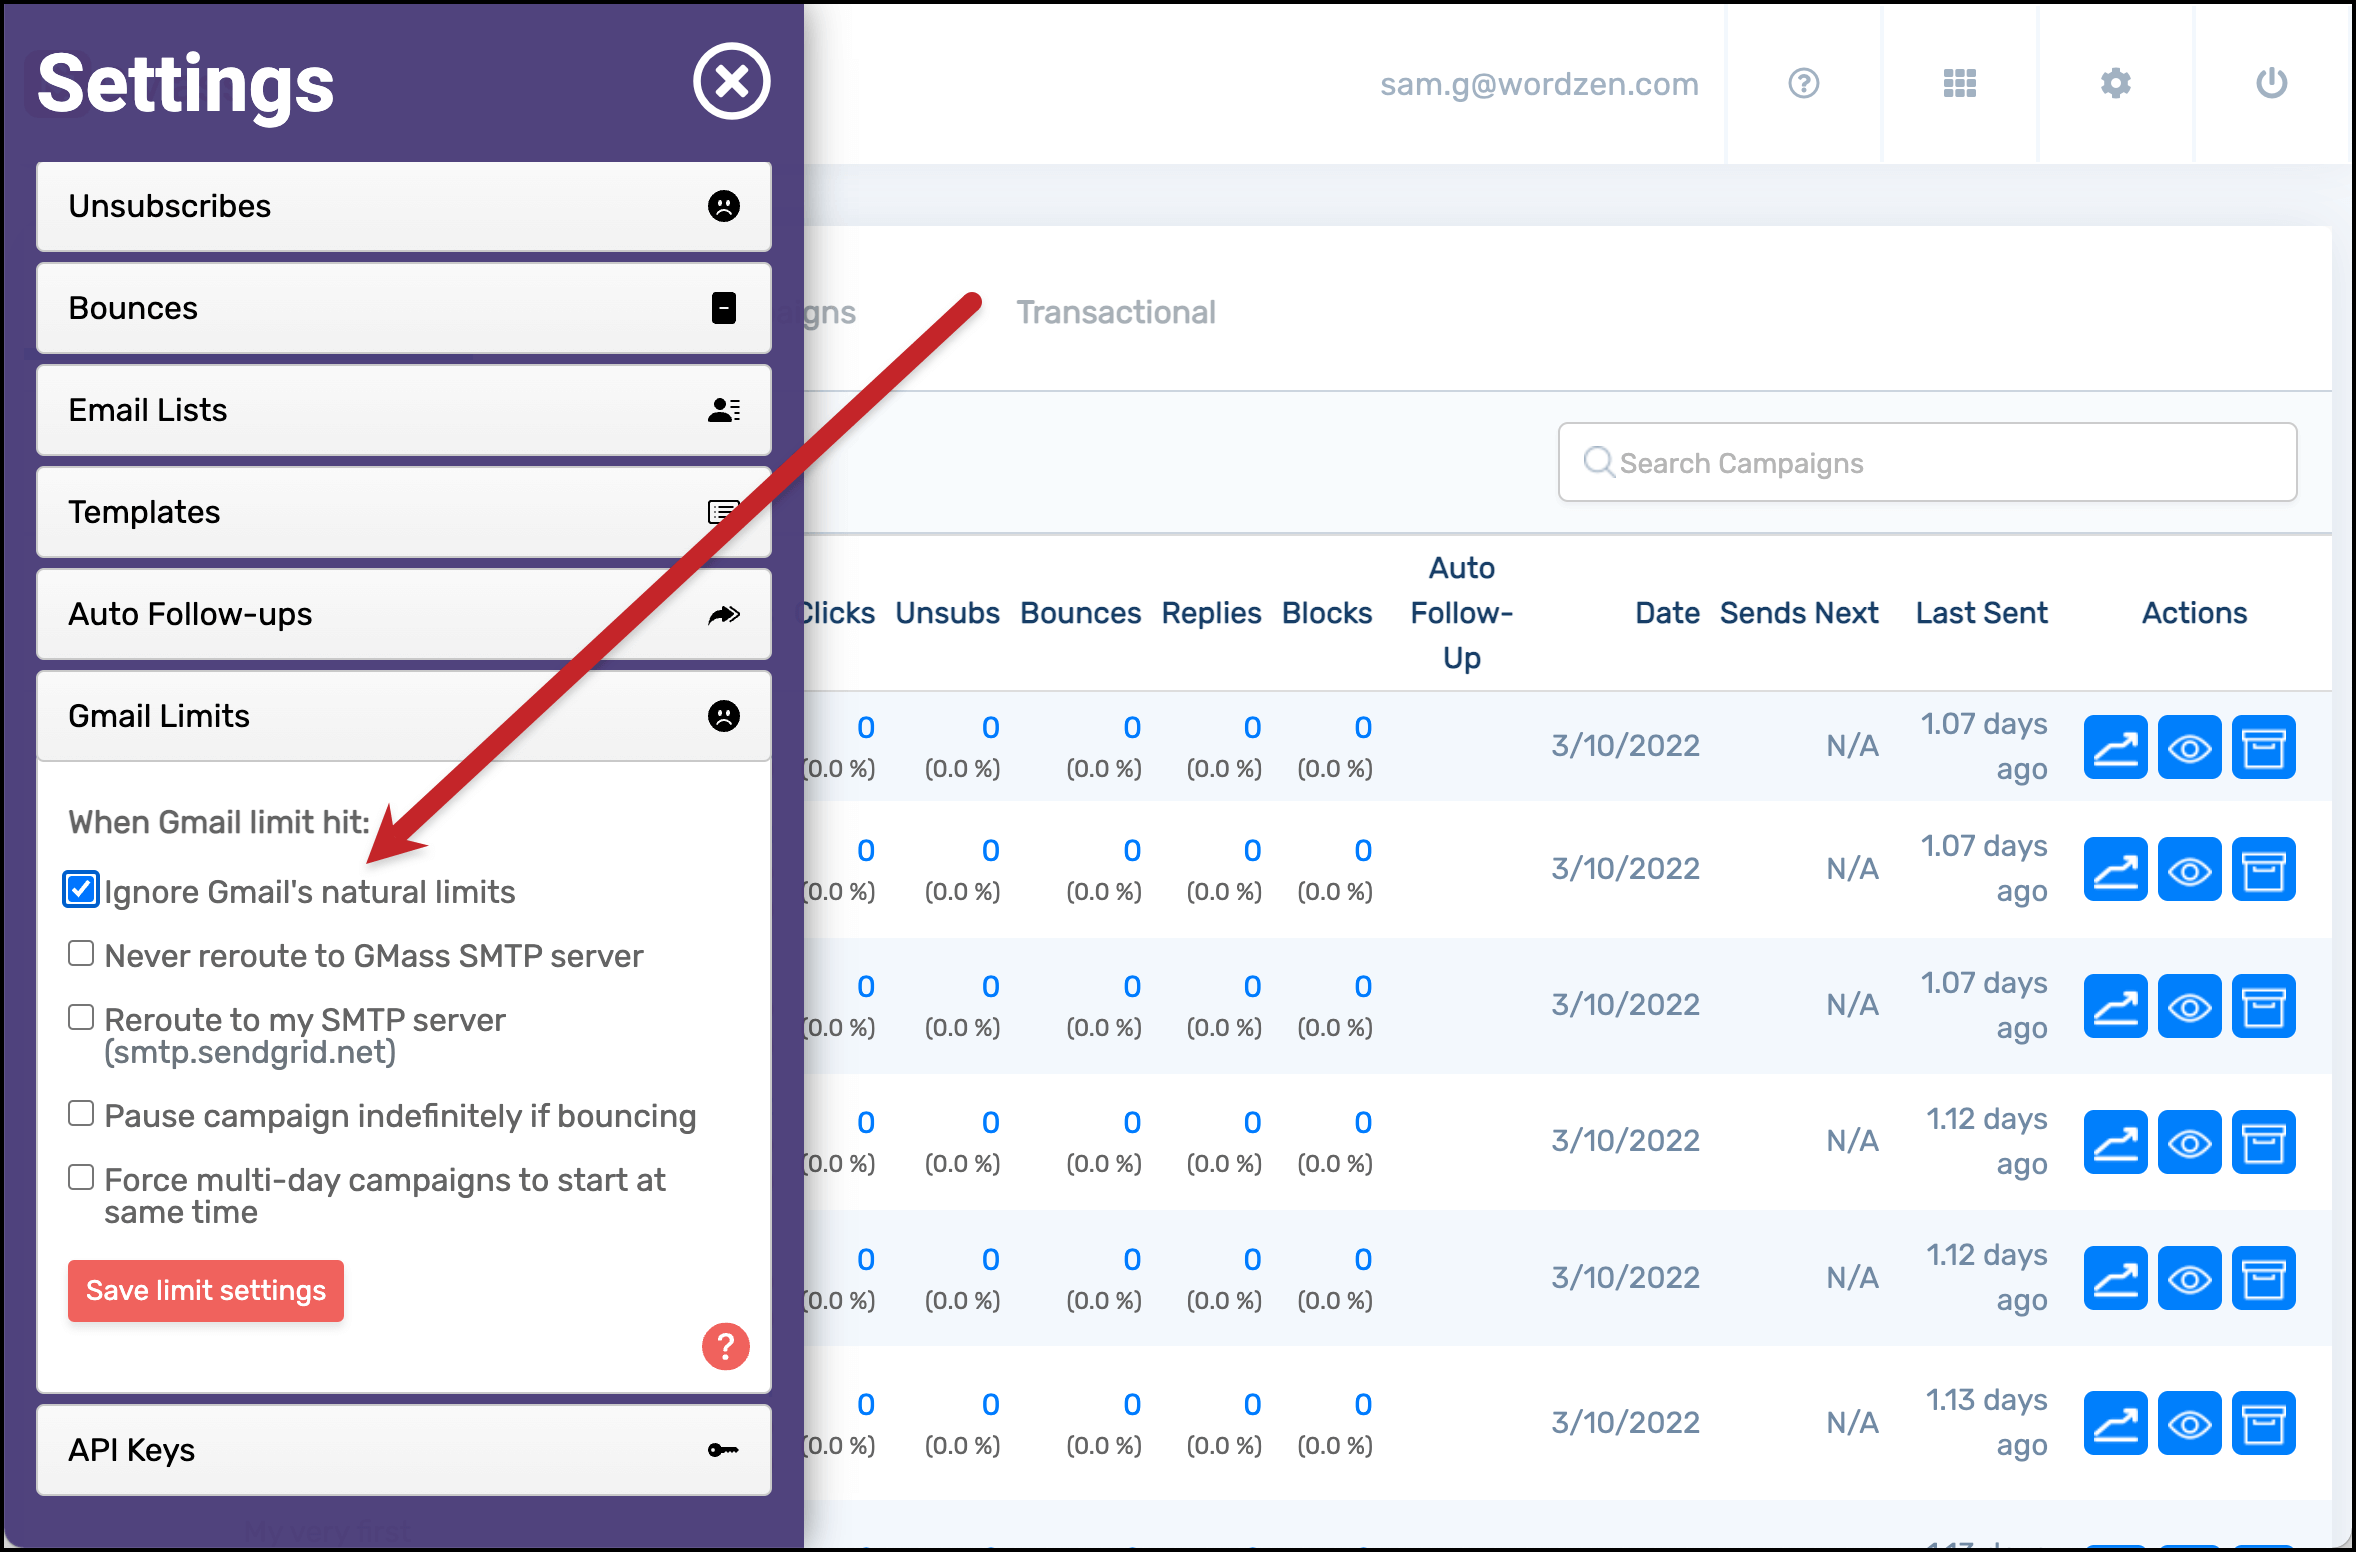Check Reroute to my SMTP server

tap(81, 1017)
